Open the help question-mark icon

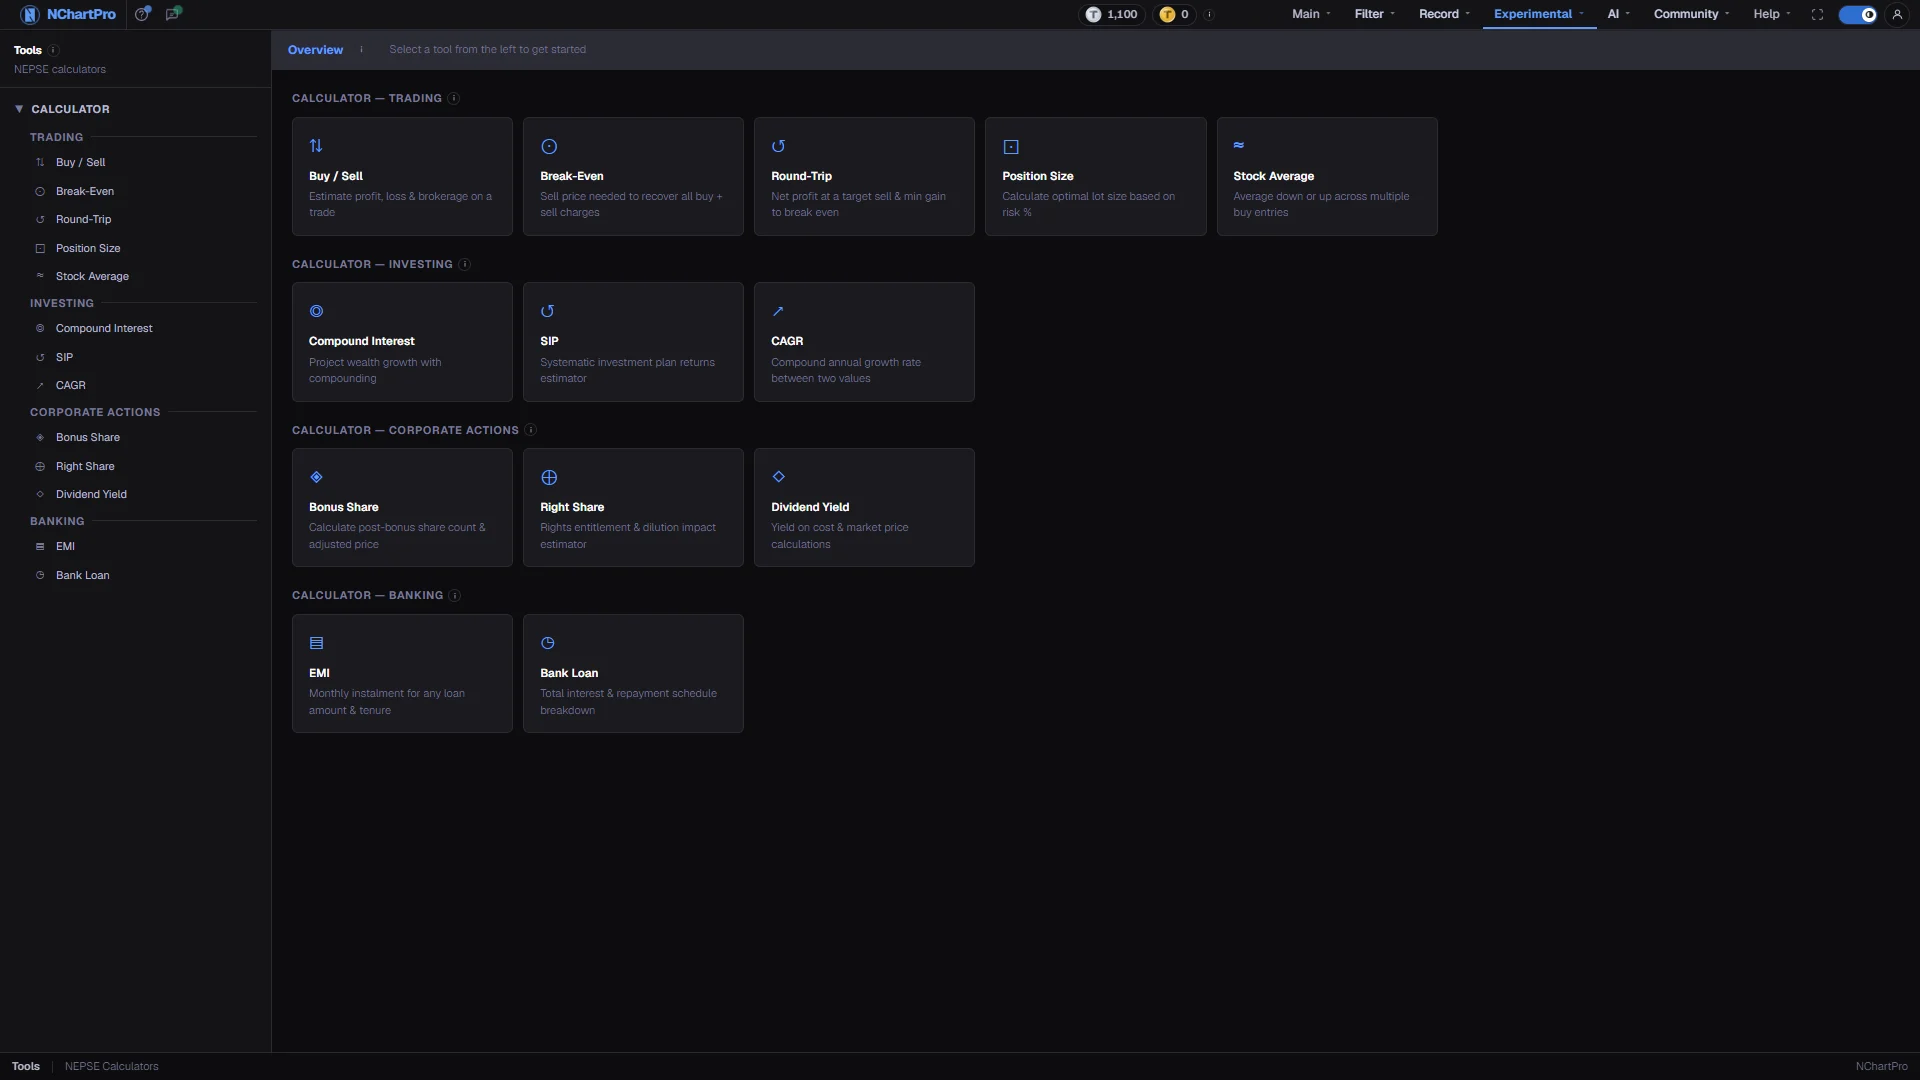[143, 14]
